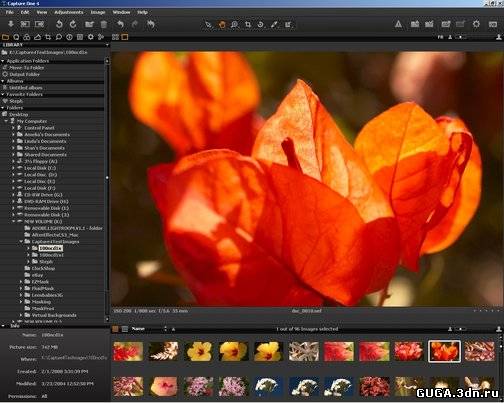This screenshot has width=504, height=403.
Task: Open the Image menu
Action: 98,12
